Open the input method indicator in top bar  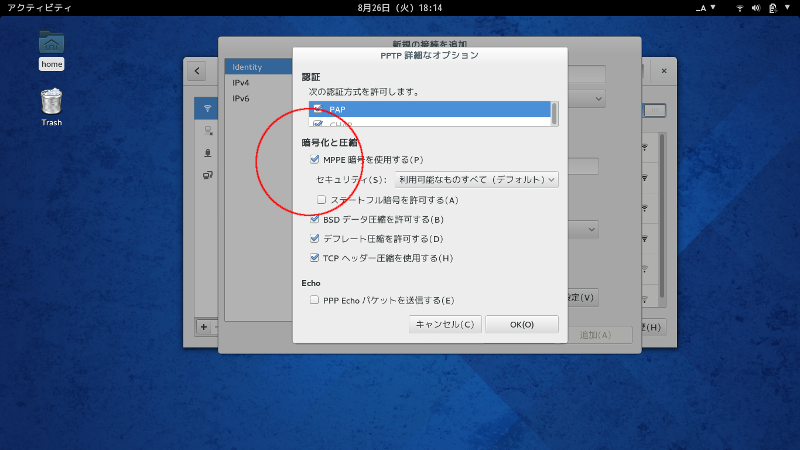click(x=706, y=8)
